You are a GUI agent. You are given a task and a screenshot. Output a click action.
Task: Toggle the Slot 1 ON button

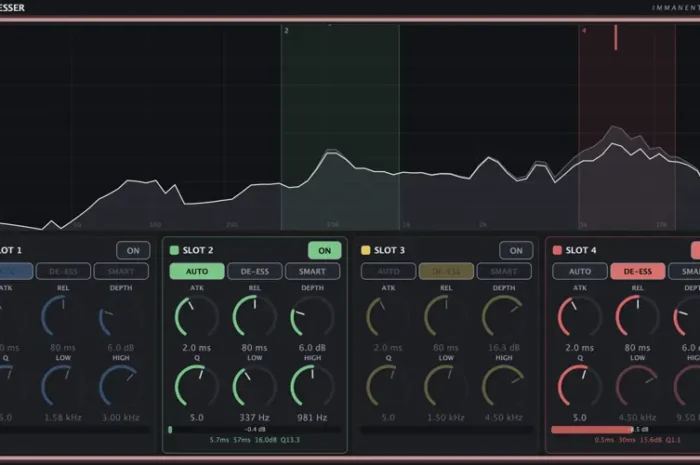[133, 250]
